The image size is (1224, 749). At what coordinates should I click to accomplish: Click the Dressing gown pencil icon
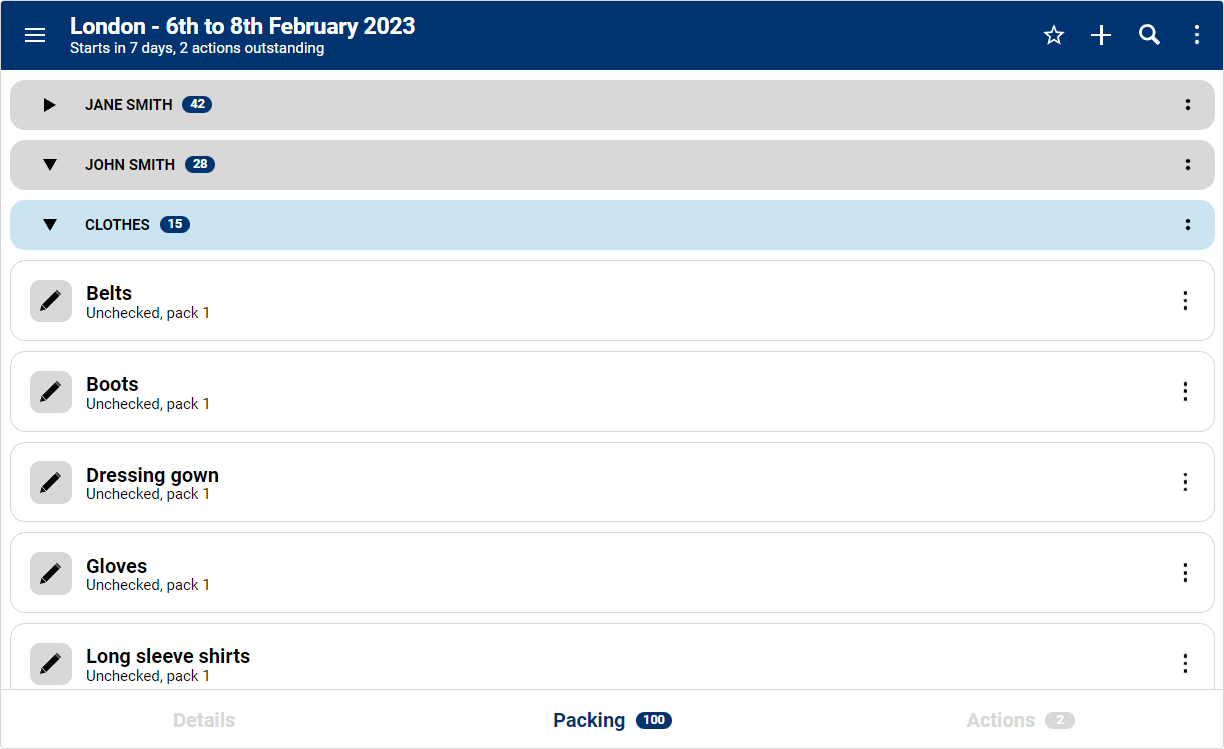(50, 482)
